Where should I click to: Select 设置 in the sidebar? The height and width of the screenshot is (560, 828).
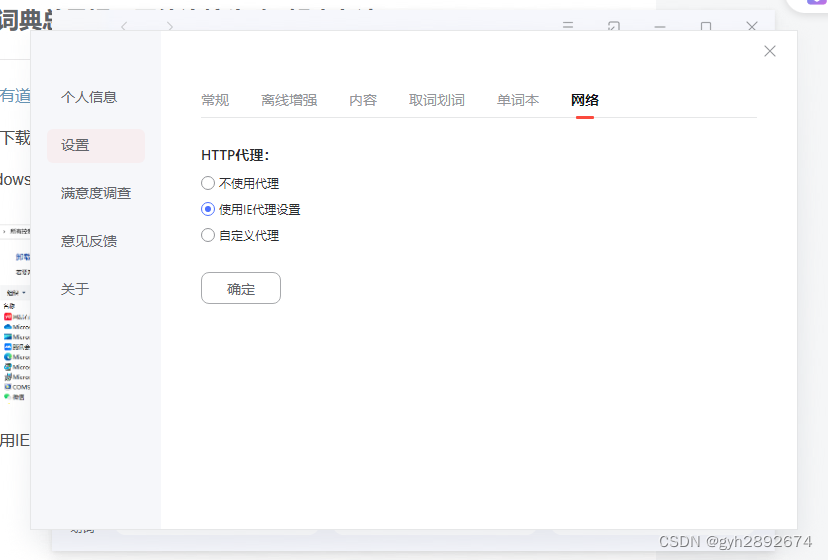tap(96, 145)
